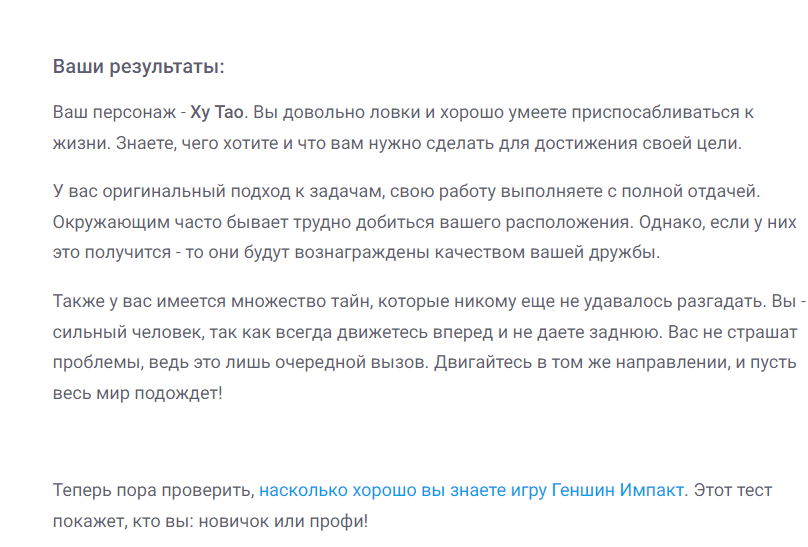Click the sentence starting 'Ваш персонаж -'
Viewport: 808px width, 547px height.
pyautogui.click(x=150, y=112)
